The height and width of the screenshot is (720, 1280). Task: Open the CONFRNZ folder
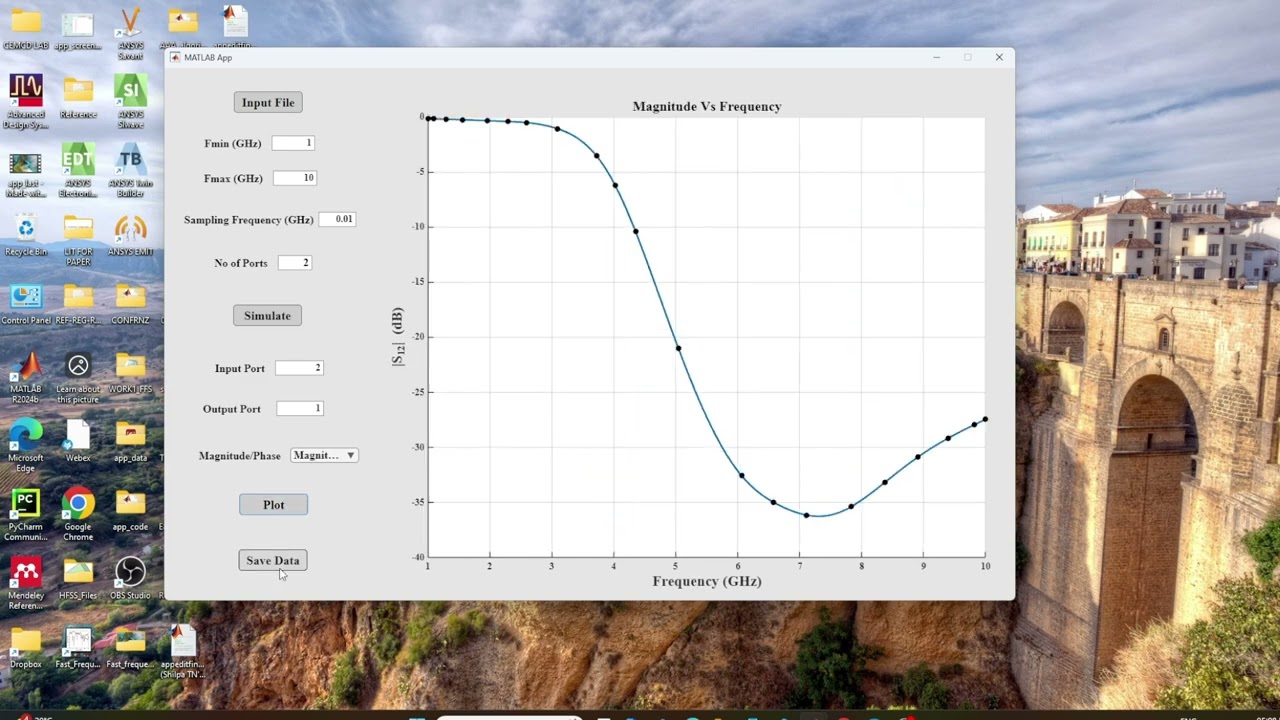click(x=130, y=303)
